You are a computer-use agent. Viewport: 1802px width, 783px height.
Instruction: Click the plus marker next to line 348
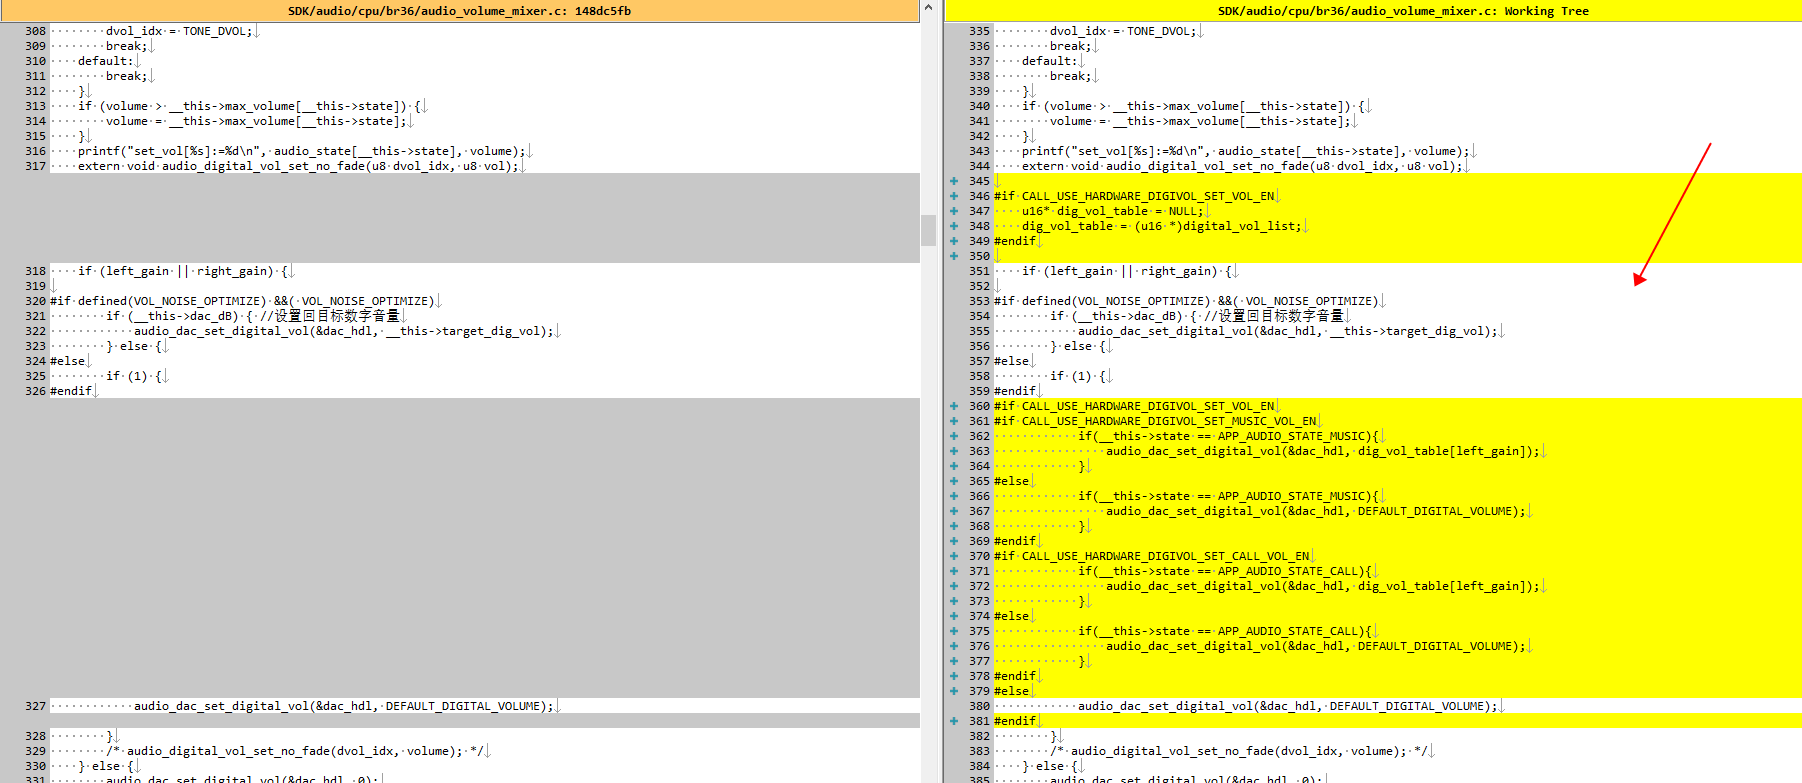954,226
